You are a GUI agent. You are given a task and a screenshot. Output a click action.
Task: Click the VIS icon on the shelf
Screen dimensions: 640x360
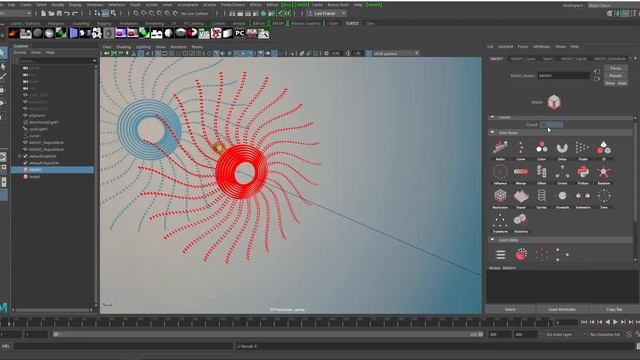click(204, 33)
